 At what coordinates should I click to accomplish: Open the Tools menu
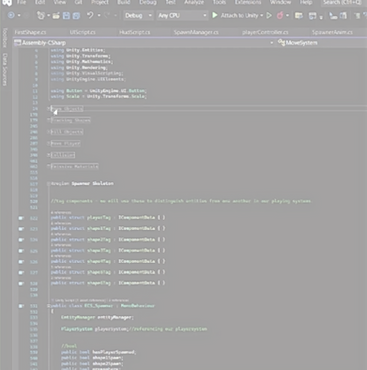[219, 2]
